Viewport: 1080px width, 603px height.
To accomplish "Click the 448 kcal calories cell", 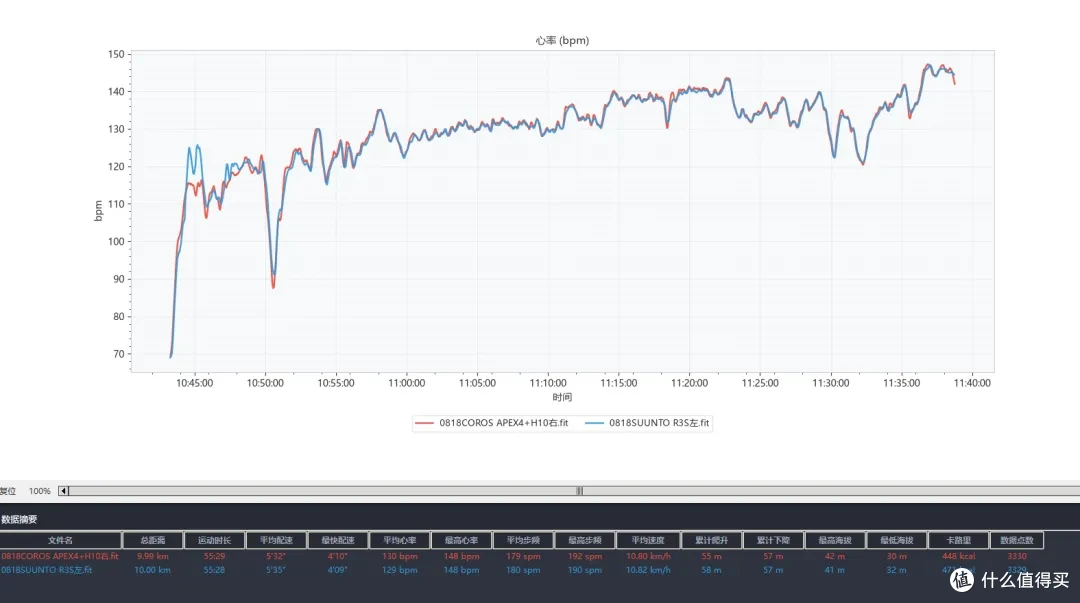I will tap(959, 556).
